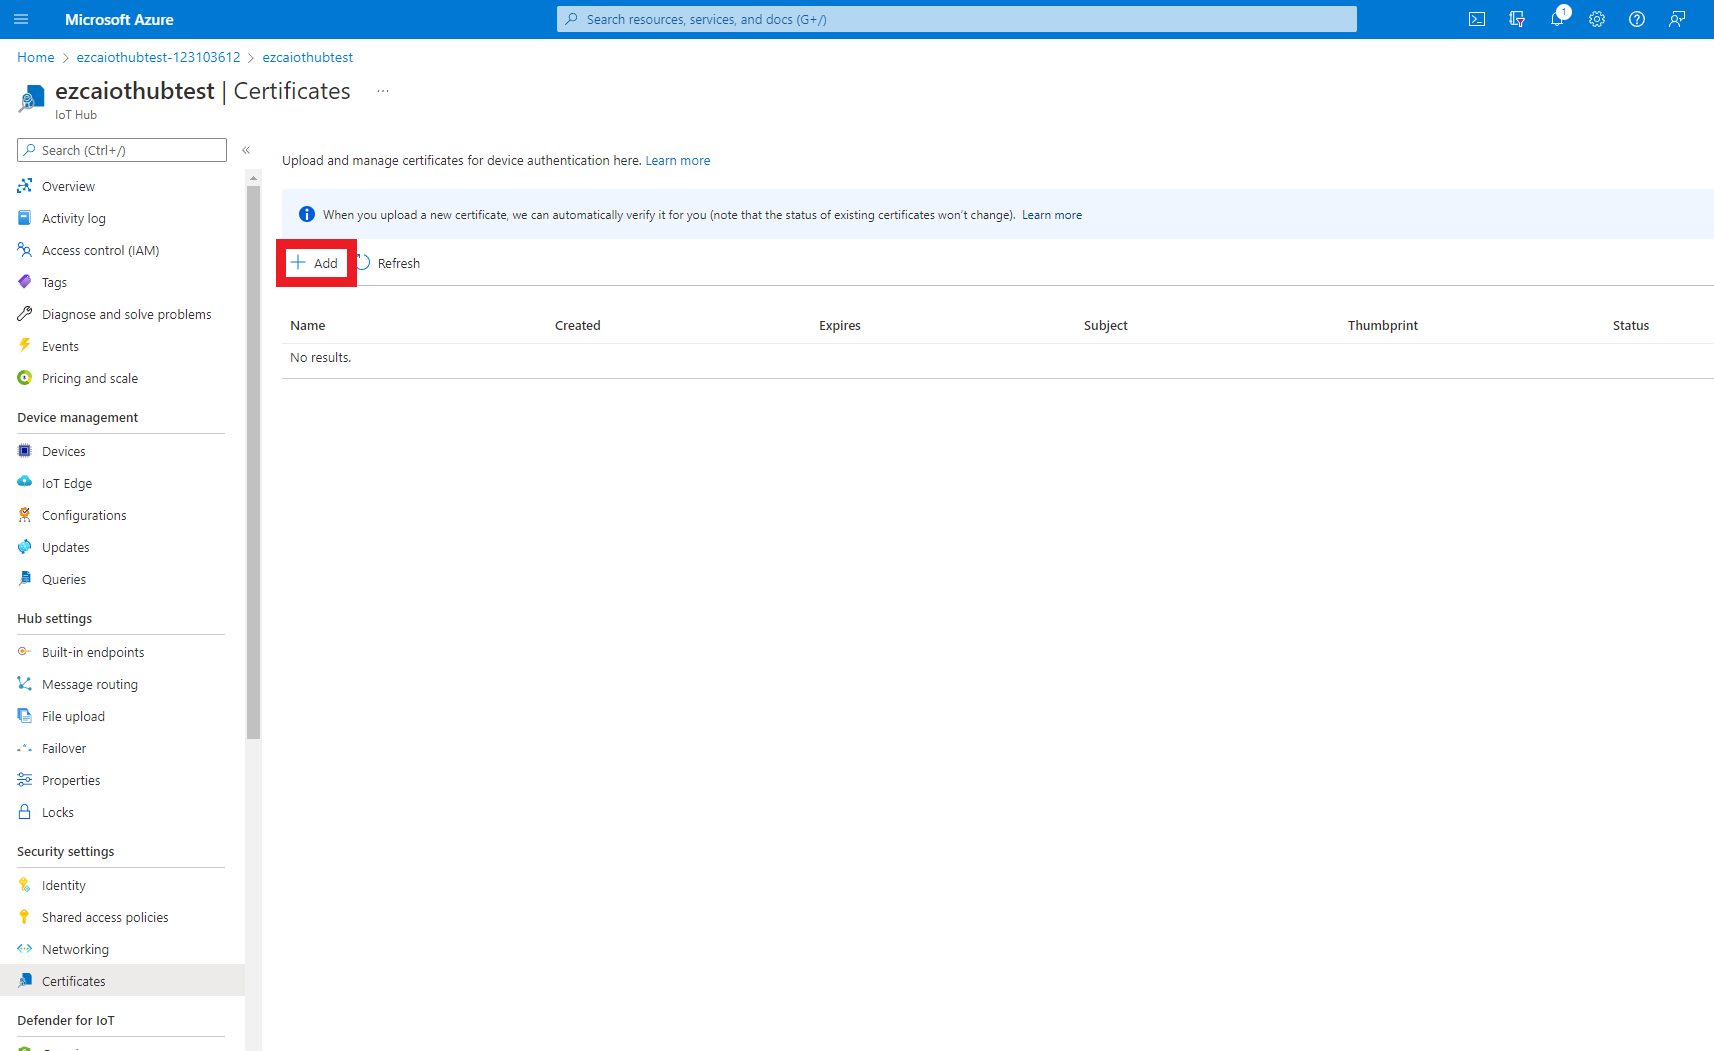
Task: Click the ezcaiothubtest breadcrumb link
Action: point(308,57)
